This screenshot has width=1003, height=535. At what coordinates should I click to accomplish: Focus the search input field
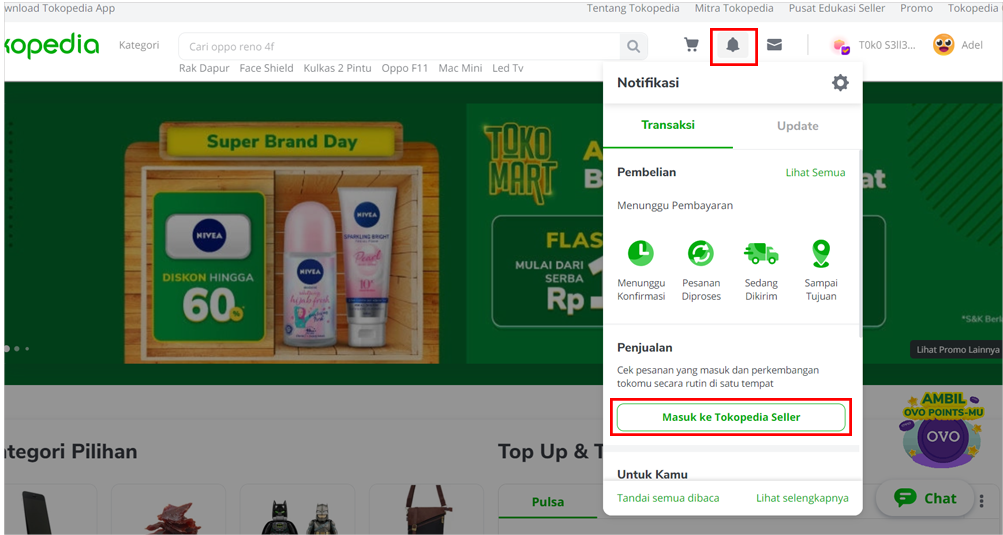[399, 46]
